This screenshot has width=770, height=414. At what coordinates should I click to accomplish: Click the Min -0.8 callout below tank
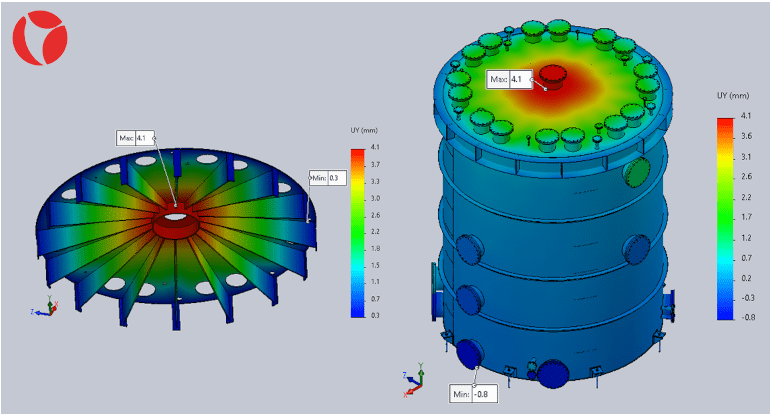[x=471, y=393]
